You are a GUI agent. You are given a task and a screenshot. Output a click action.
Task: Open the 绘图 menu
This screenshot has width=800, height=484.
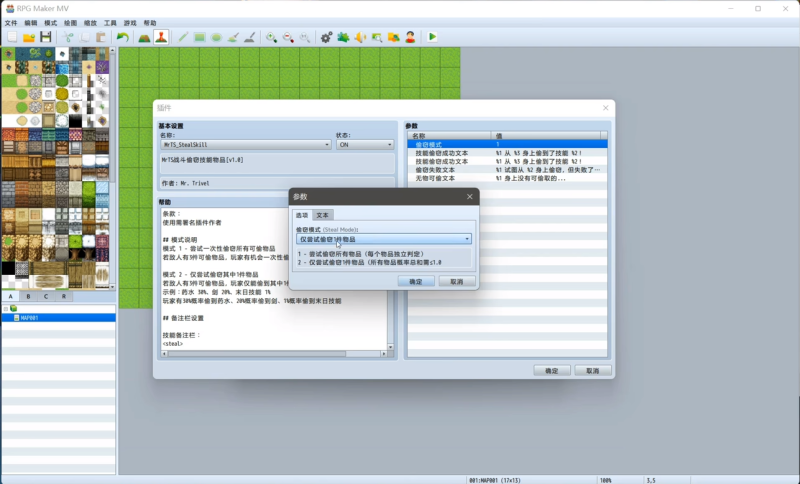[70, 23]
